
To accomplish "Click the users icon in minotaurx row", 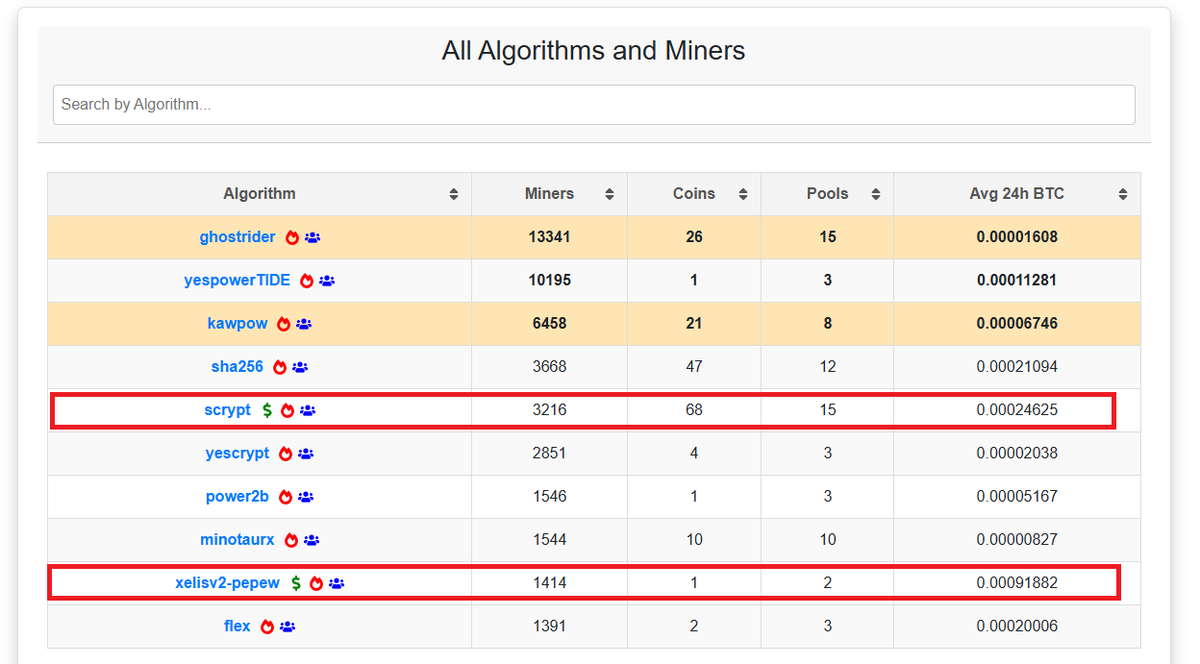I will coord(312,540).
